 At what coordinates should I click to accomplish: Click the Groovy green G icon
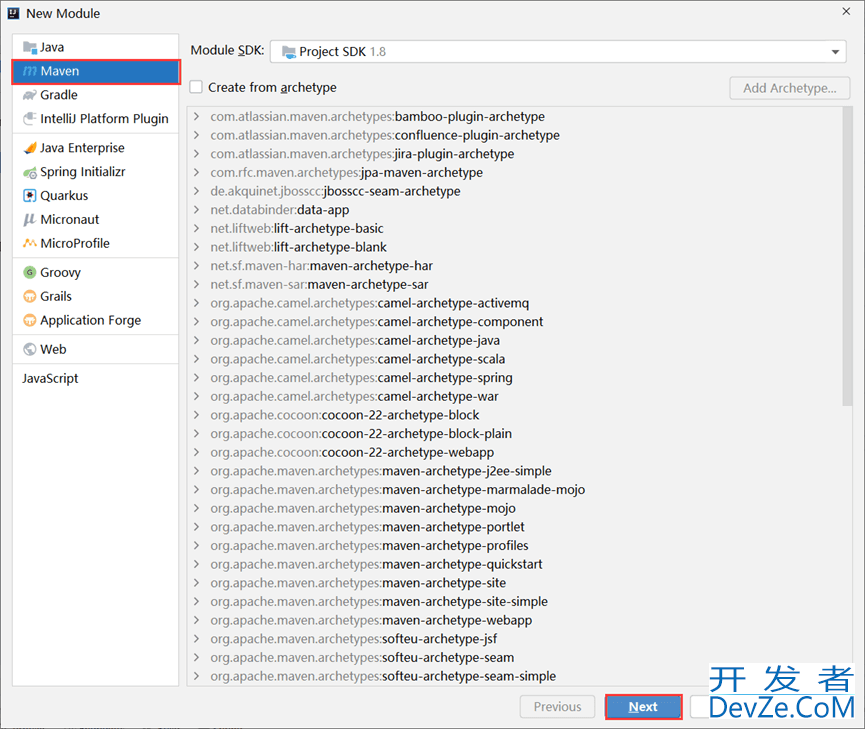click(30, 273)
